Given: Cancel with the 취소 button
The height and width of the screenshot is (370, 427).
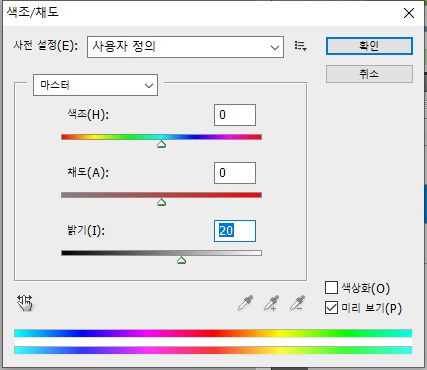Looking at the screenshot, I should [369, 74].
